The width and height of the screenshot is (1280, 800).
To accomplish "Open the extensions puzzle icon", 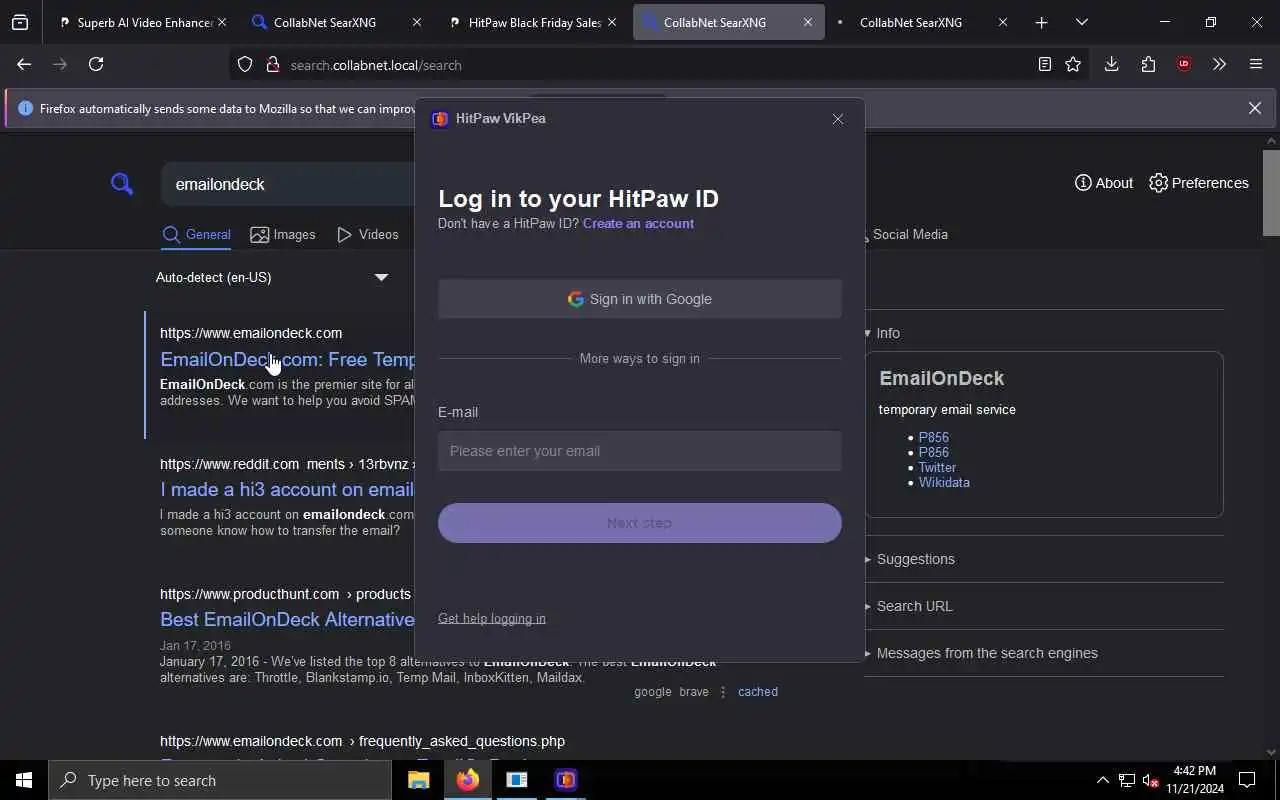I will [x=1148, y=64].
